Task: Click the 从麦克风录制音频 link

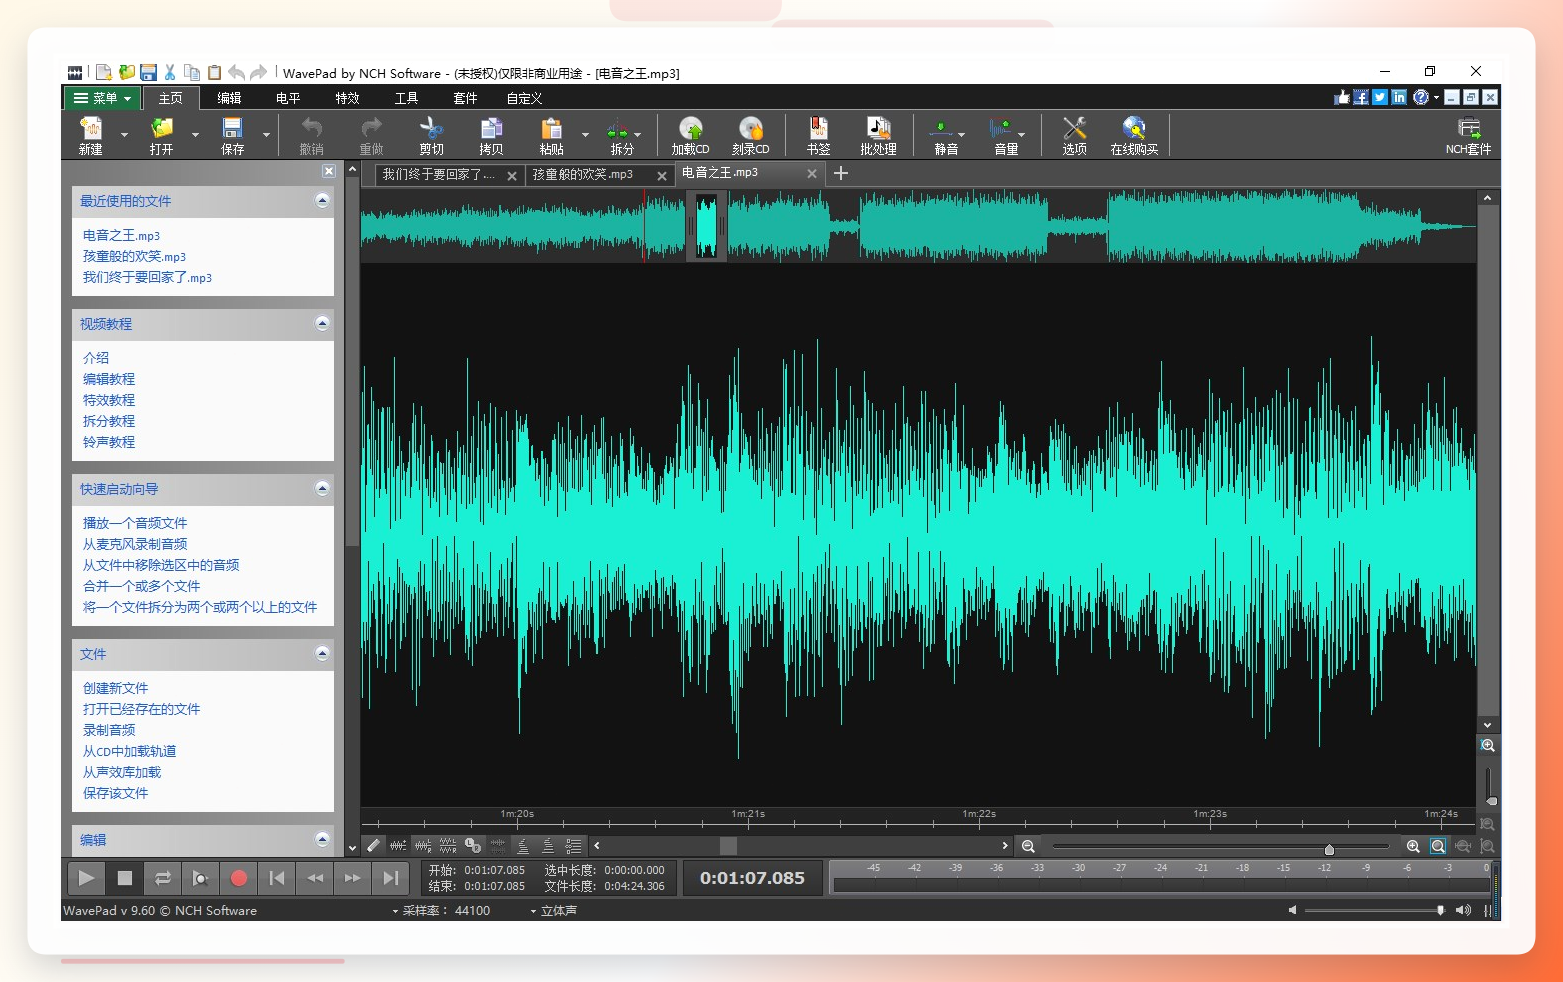Action: coord(135,544)
